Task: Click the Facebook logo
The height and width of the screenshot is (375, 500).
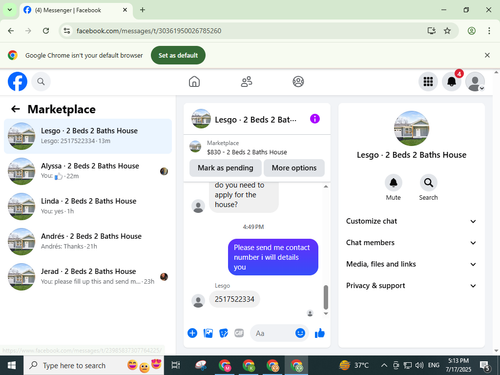Action: (17, 81)
